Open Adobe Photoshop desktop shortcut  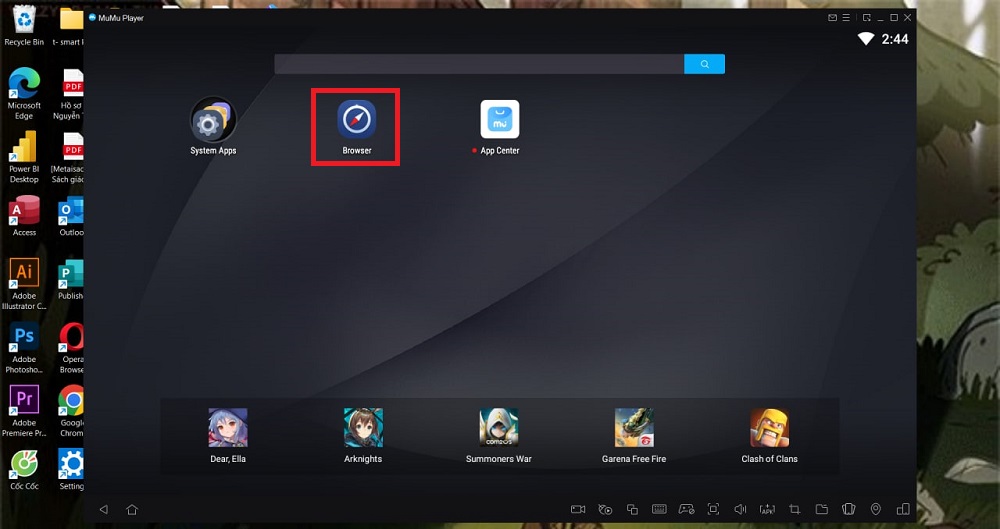point(24,348)
